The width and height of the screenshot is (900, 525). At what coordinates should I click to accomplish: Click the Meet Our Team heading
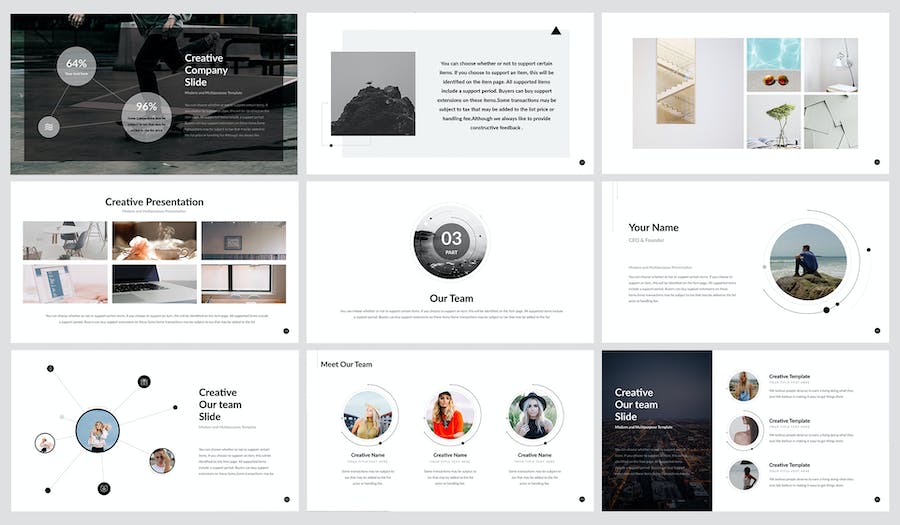coord(346,364)
